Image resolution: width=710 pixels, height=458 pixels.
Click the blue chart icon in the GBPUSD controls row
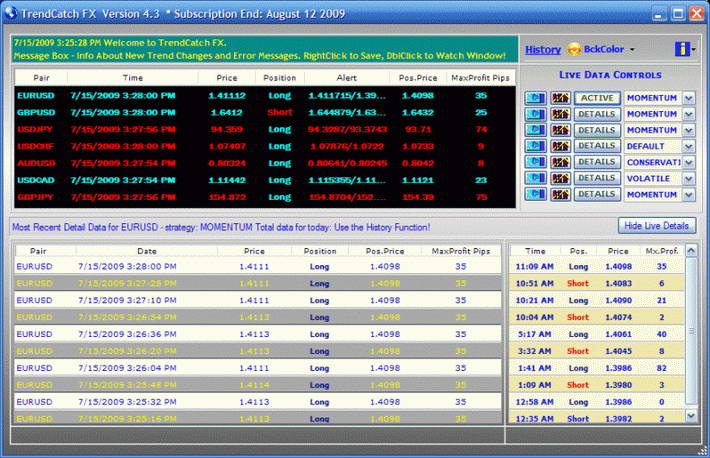[535, 114]
